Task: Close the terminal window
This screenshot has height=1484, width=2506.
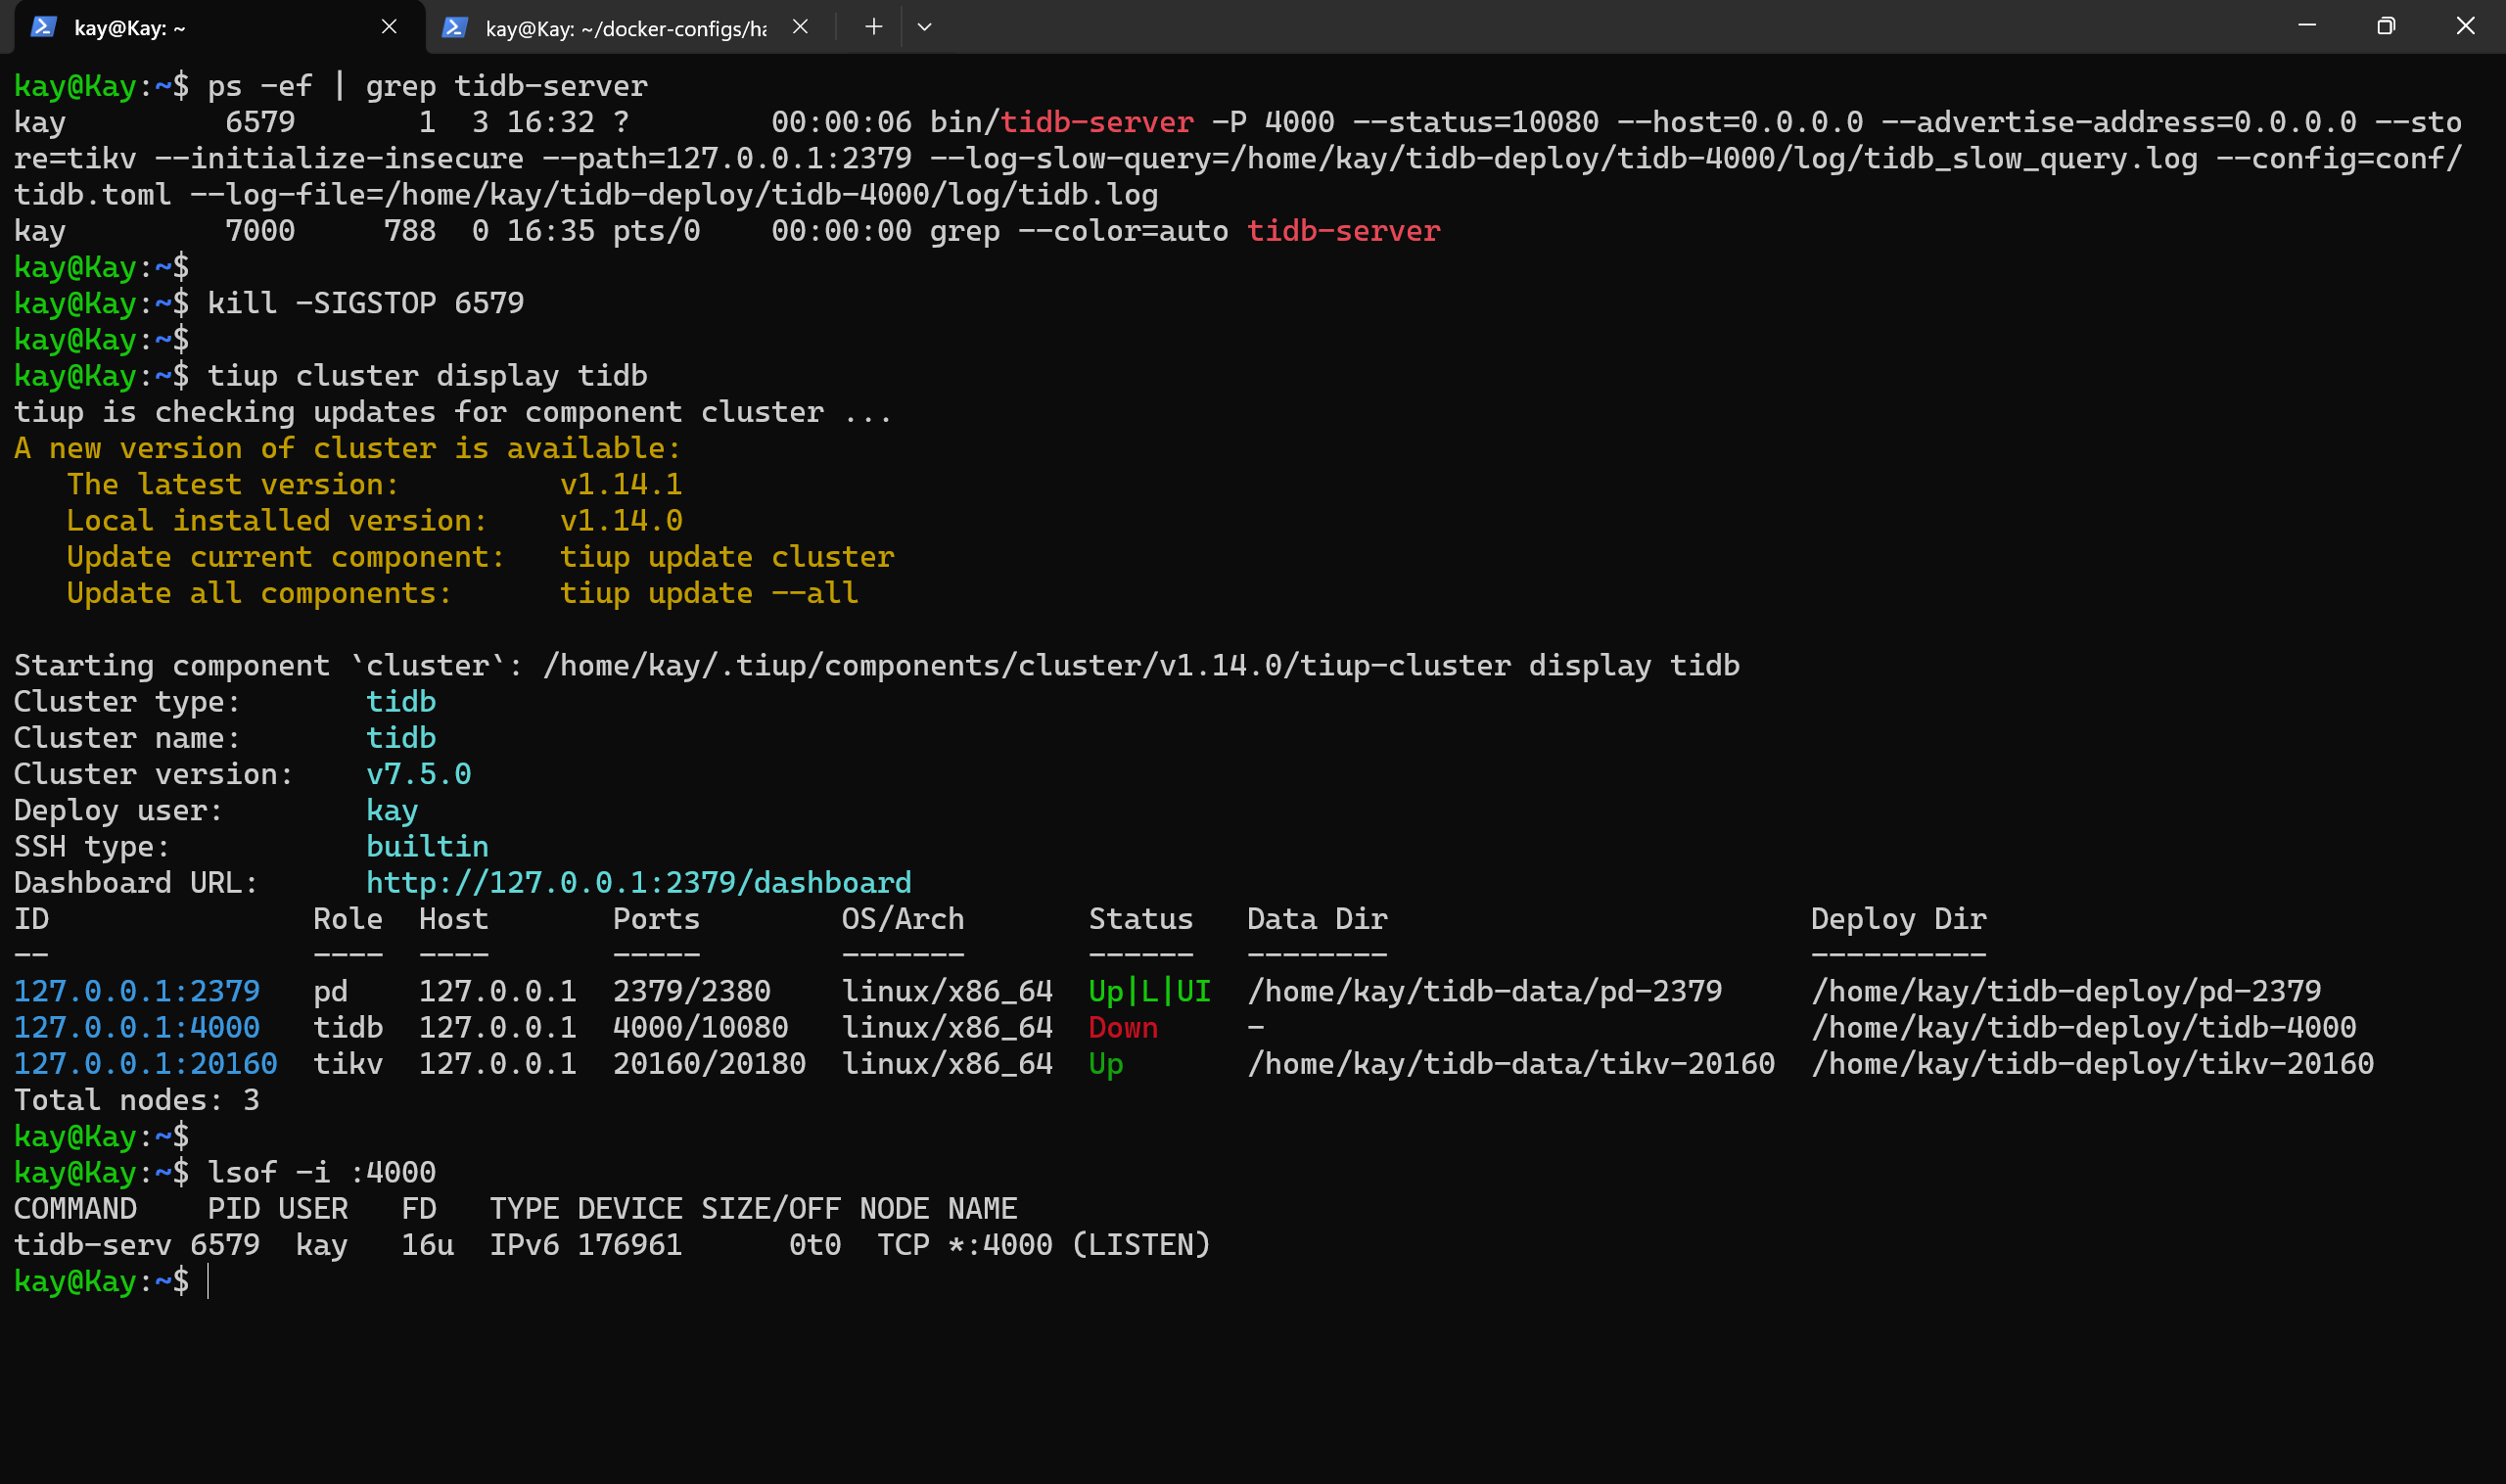Action: pyautogui.click(x=2465, y=26)
